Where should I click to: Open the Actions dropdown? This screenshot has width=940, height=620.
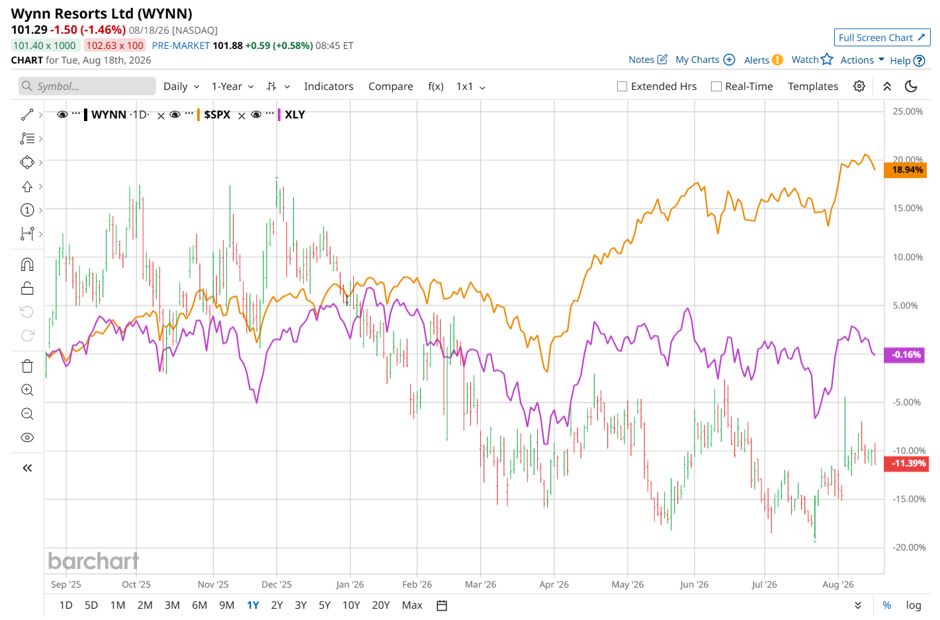click(862, 59)
